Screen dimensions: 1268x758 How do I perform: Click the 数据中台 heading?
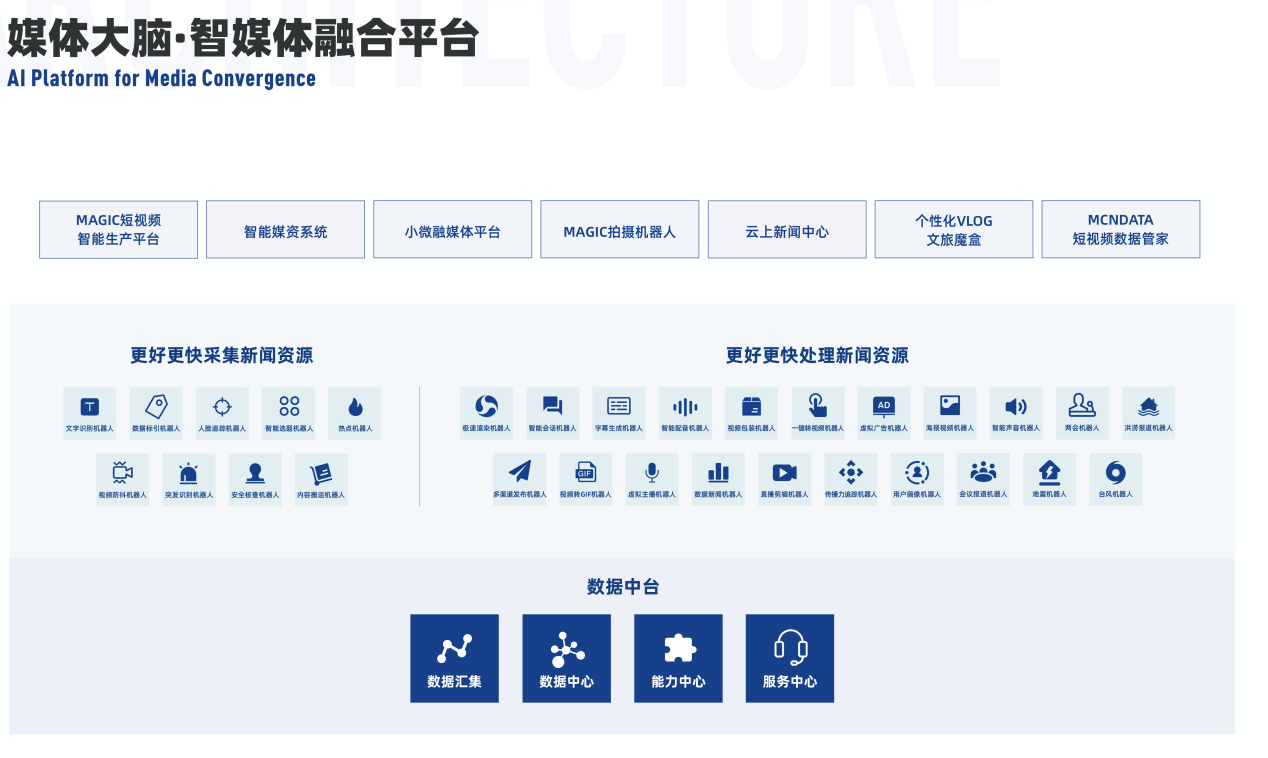click(x=622, y=587)
